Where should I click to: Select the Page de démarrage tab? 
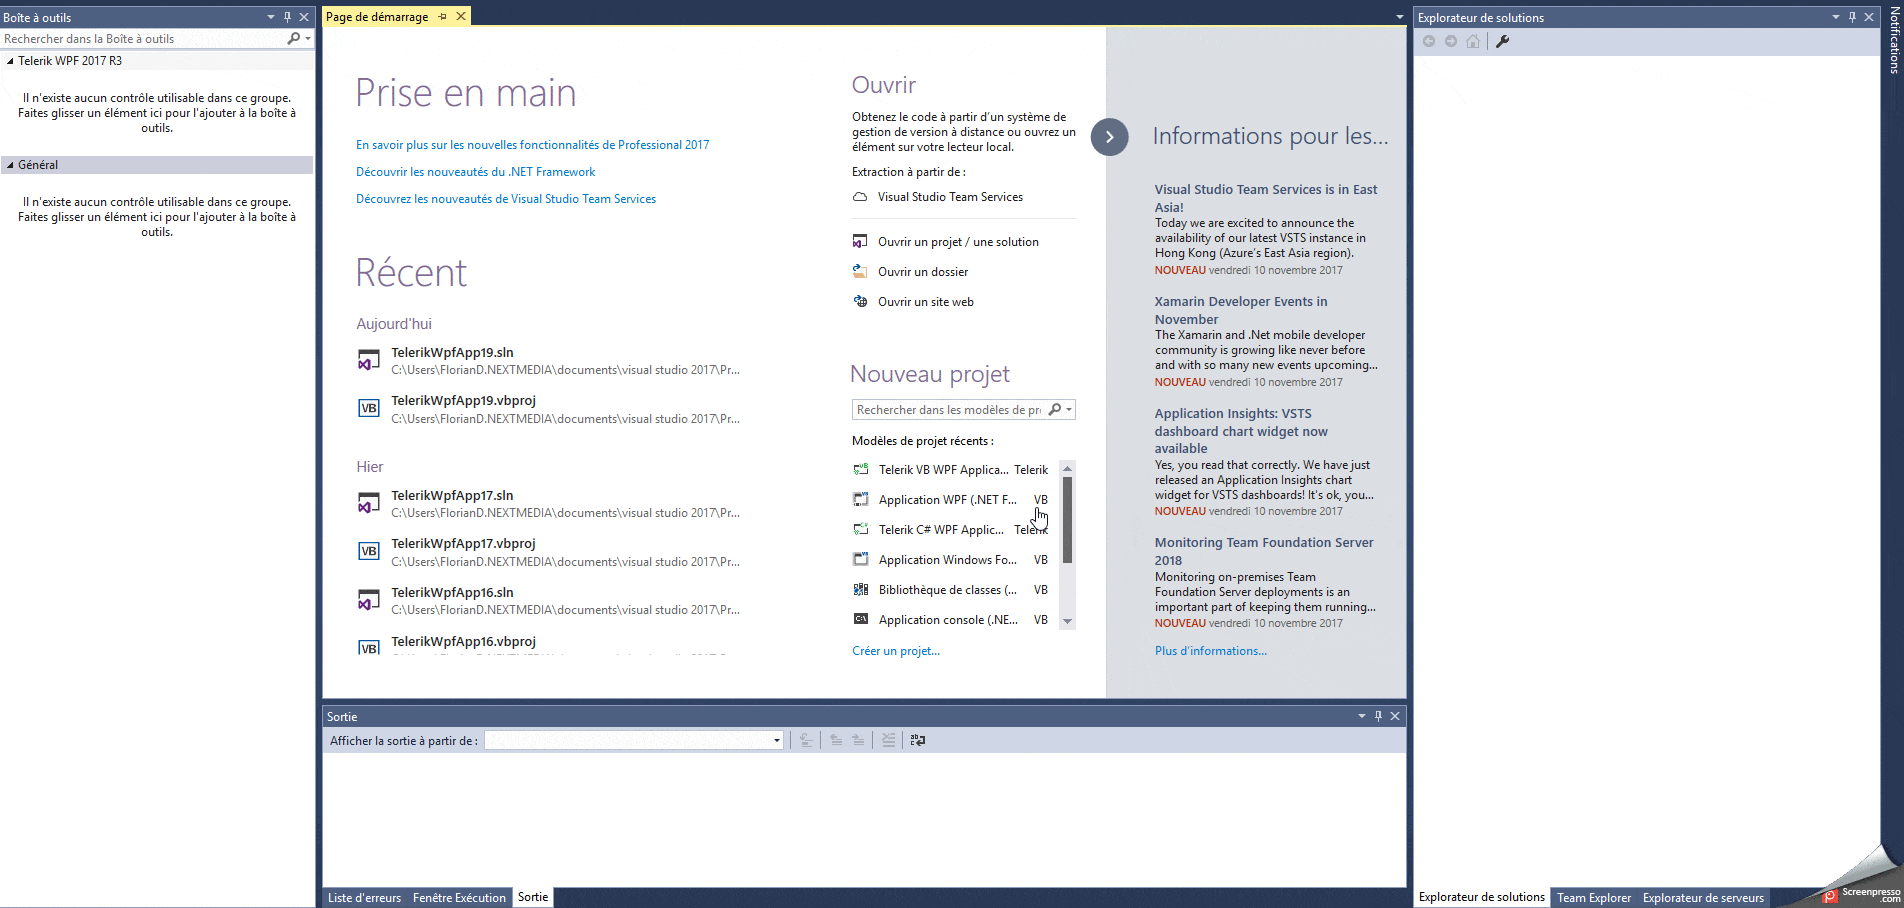377,16
